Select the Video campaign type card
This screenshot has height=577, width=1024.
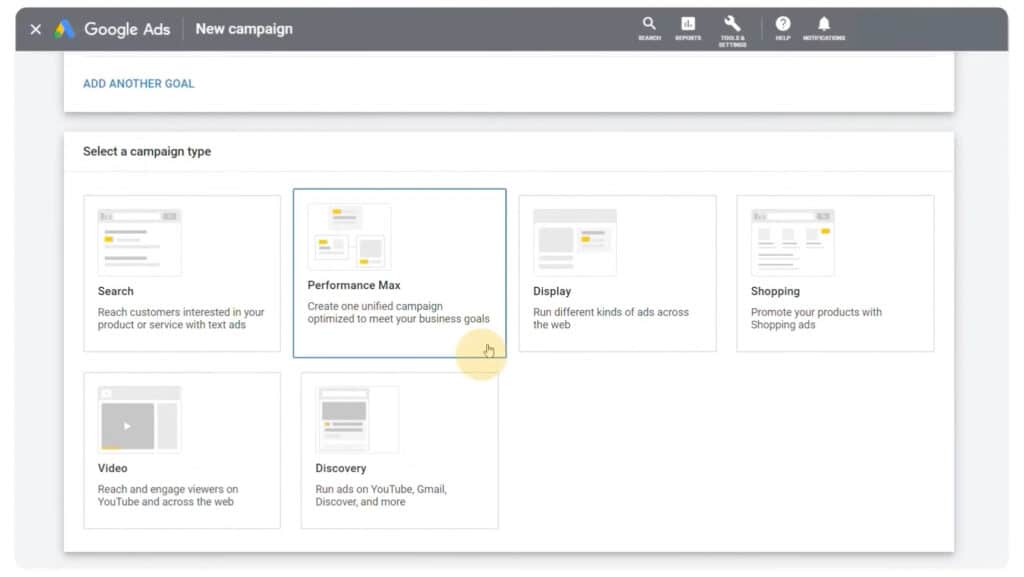click(182, 450)
